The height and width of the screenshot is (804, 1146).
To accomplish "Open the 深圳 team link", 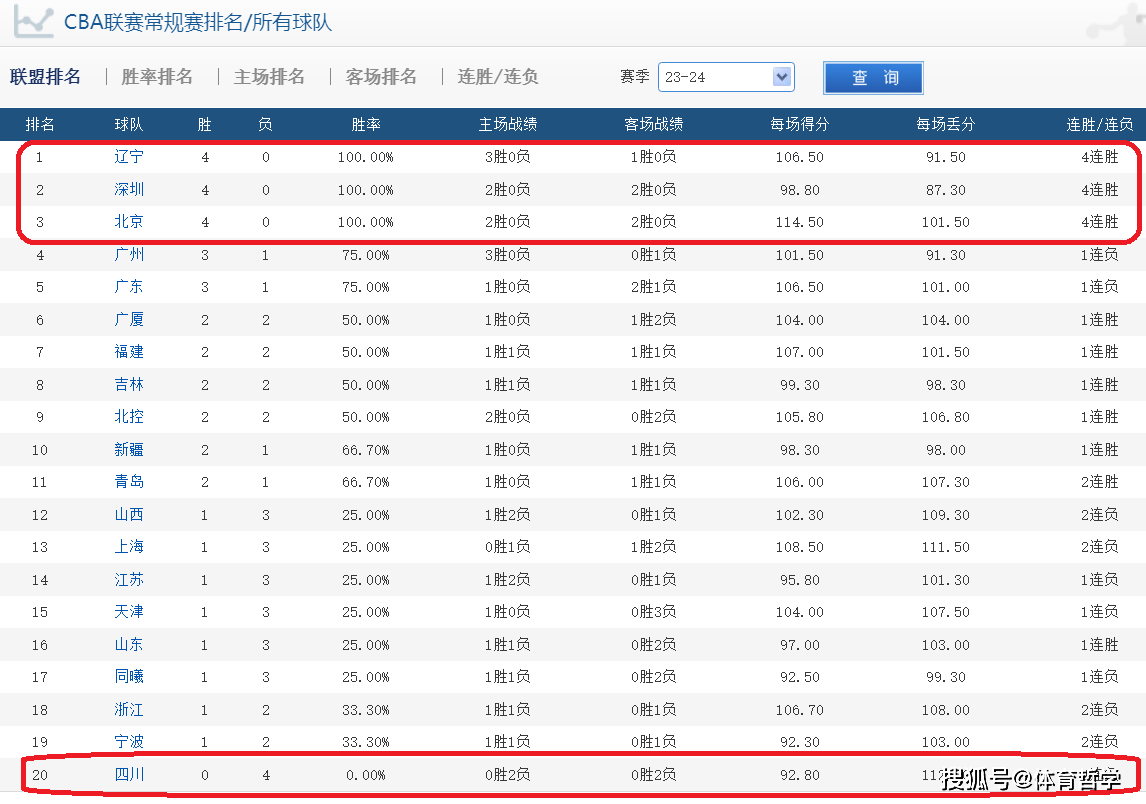I will point(129,189).
